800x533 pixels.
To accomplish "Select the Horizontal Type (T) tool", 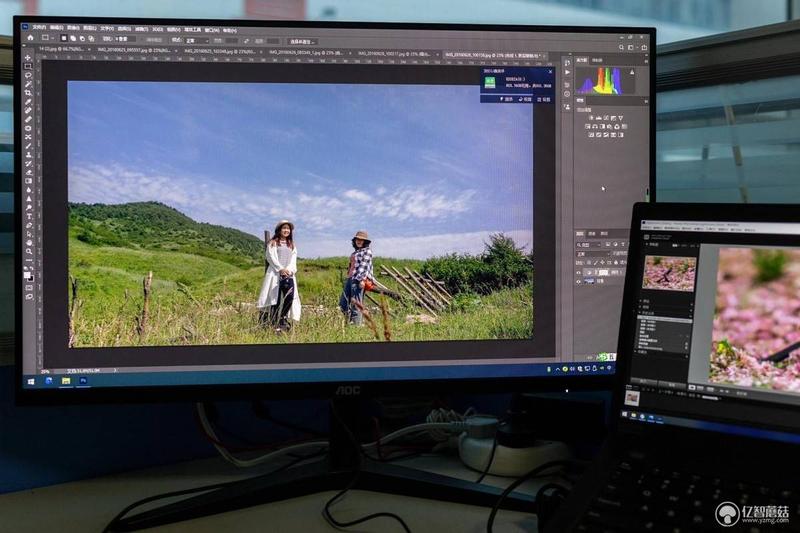I will coord(29,217).
